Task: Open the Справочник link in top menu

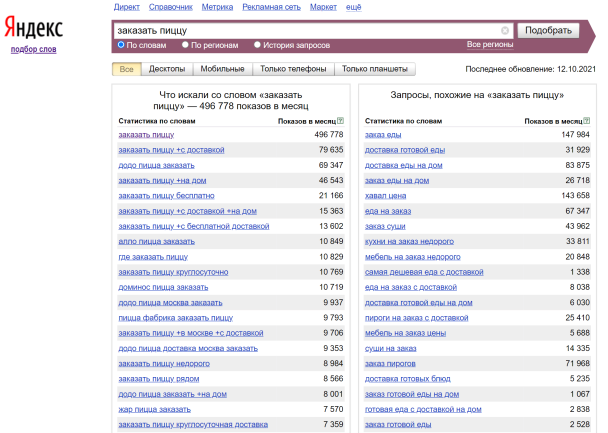Action: [171, 7]
